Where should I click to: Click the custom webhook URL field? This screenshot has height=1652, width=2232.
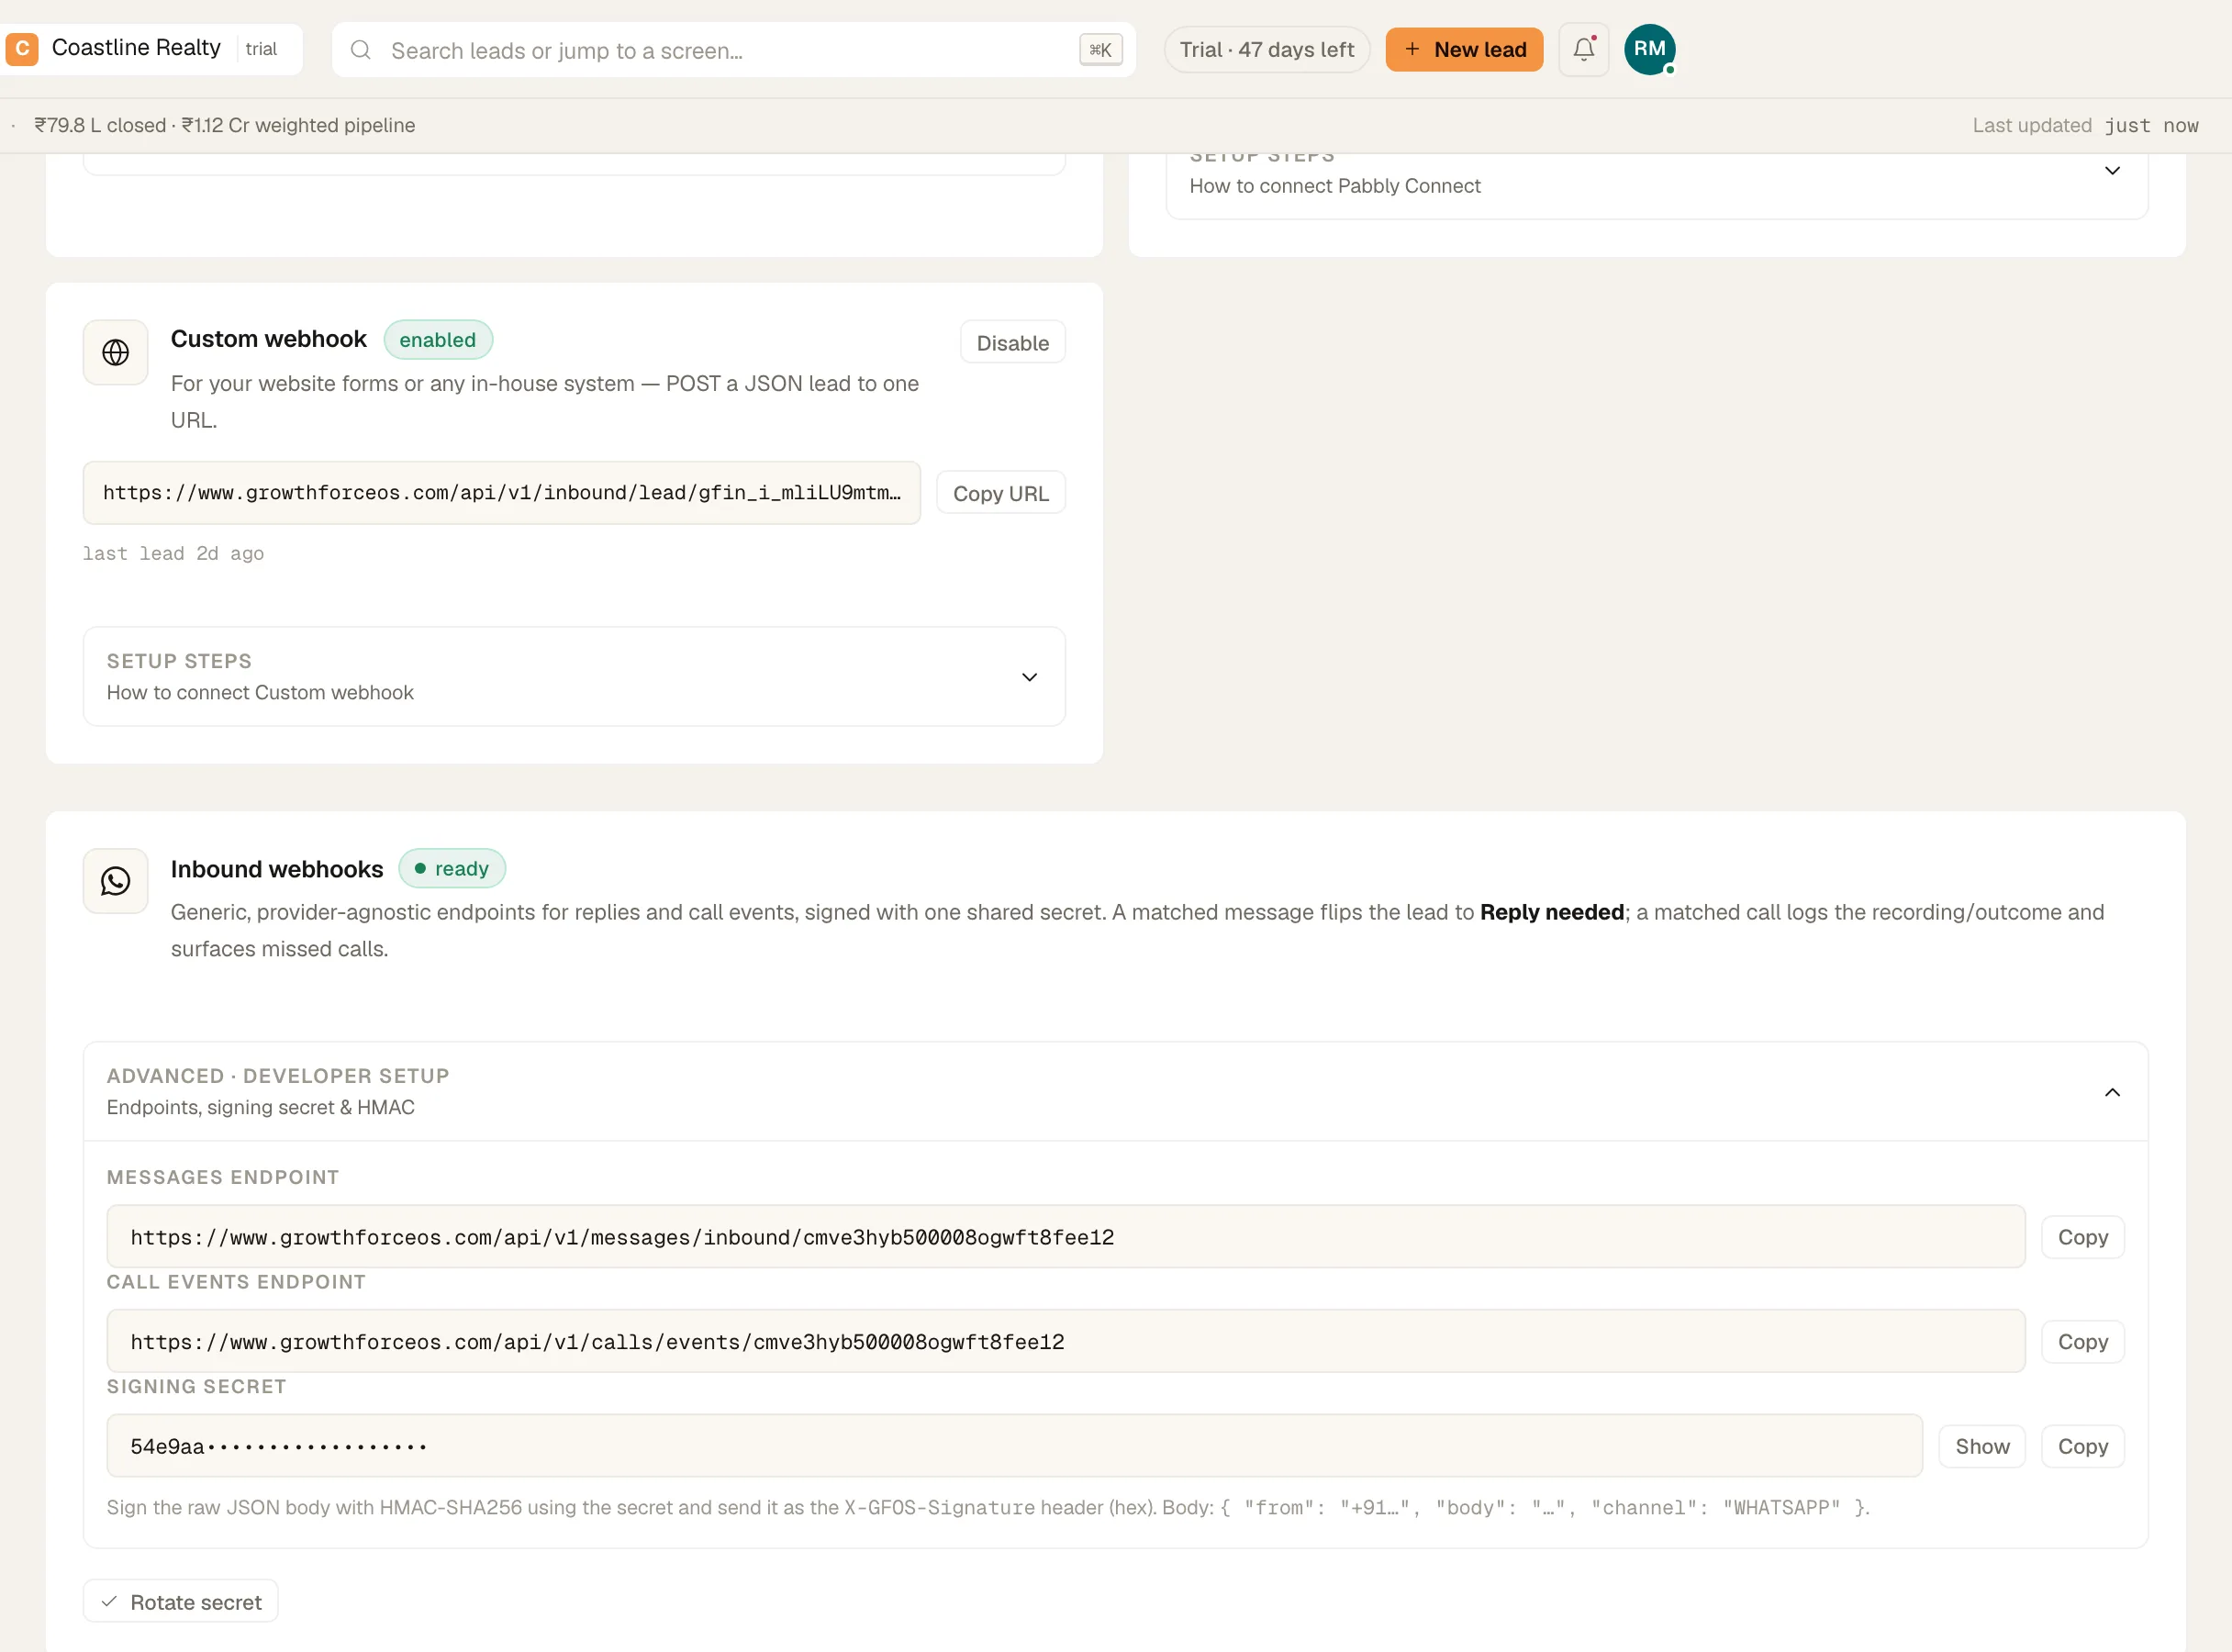click(501, 493)
